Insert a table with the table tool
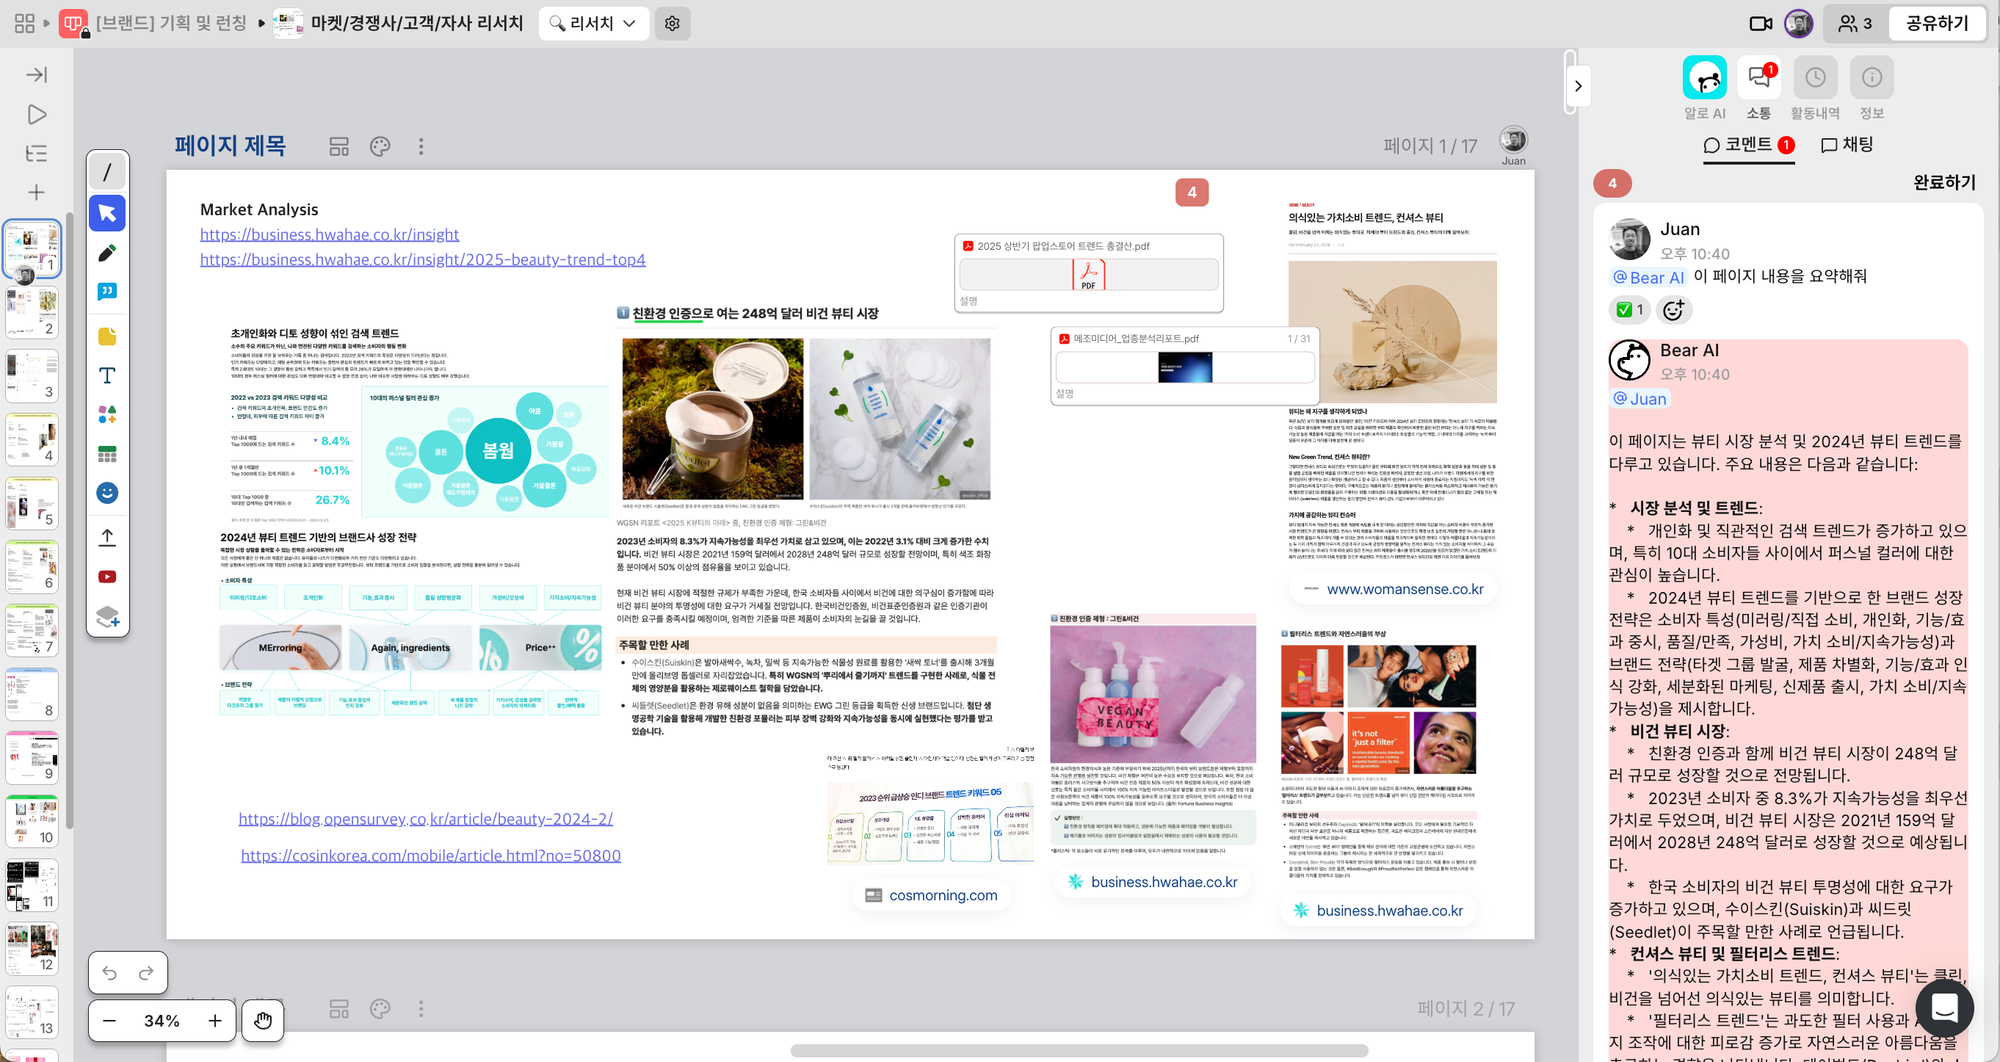2000x1062 pixels. 107,454
